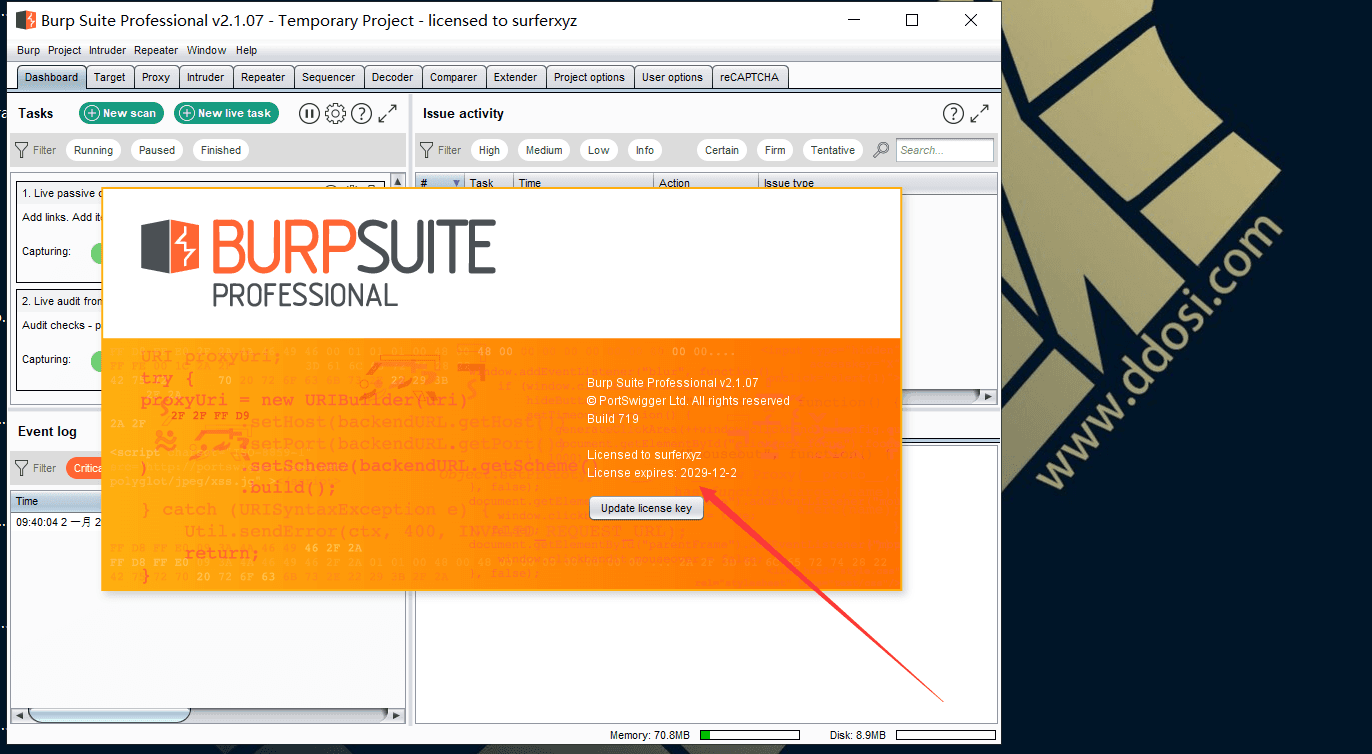Switch to the Sequencer tab

click(329, 77)
